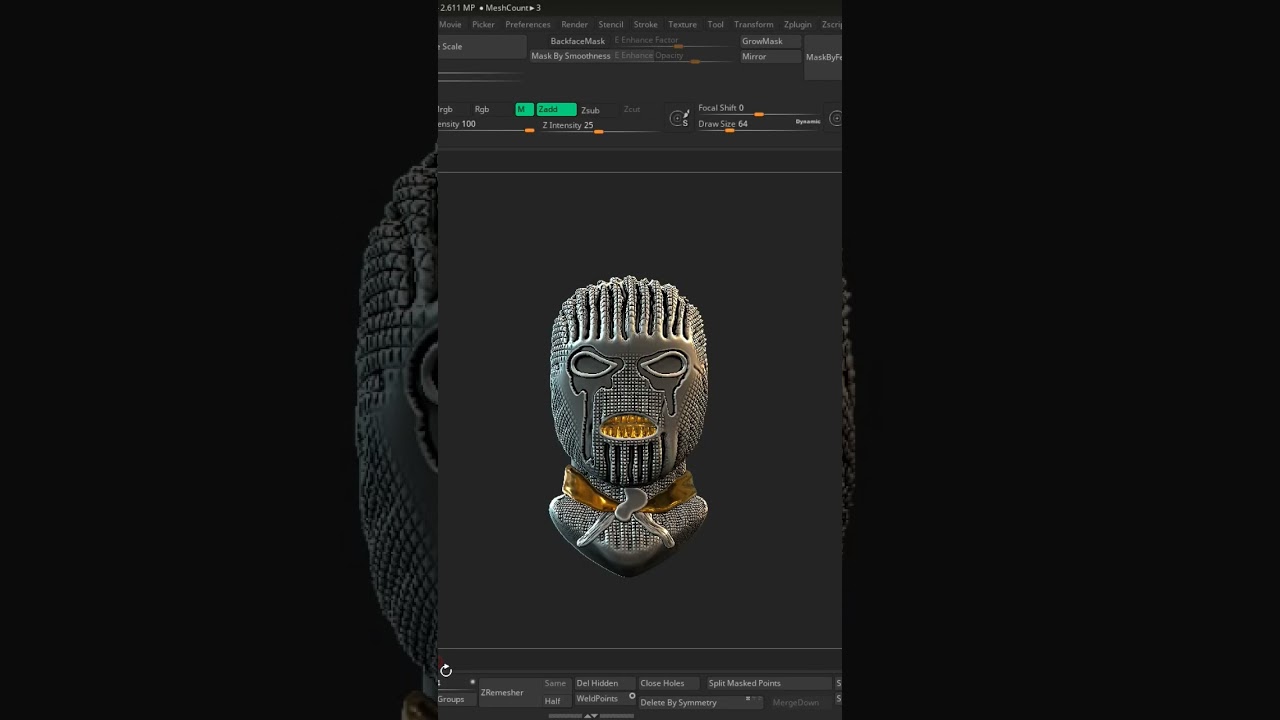The width and height of the screenshot is (1280, 720).
Task: Click the brush stroke S icon
Action: tap(679, 119)
